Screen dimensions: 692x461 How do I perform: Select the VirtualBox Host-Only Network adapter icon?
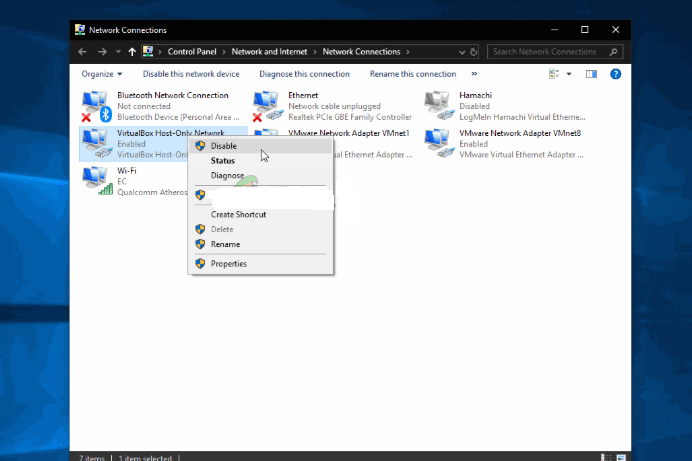(97, 143)
